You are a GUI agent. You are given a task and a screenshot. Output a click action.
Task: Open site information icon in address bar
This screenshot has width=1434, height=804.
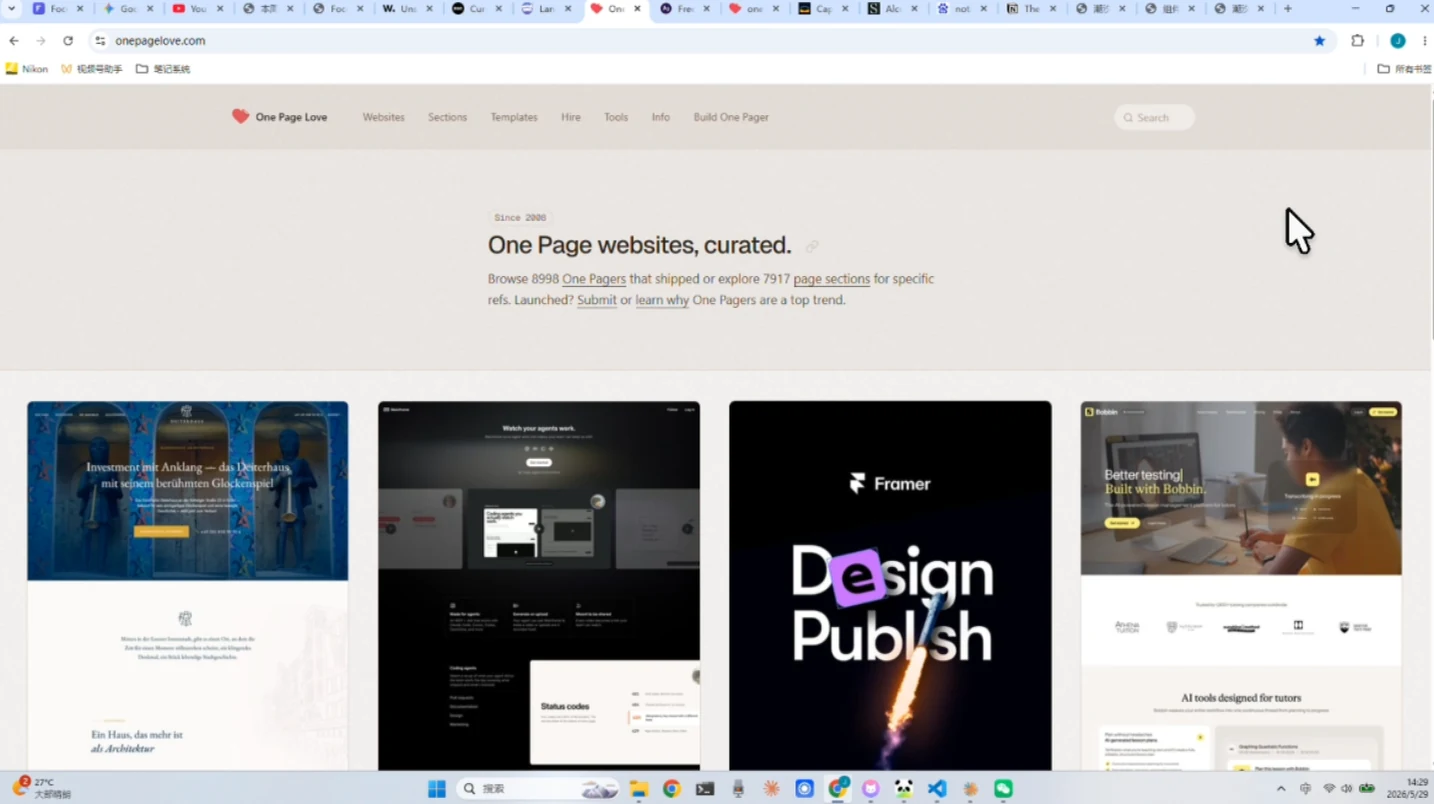99,41
